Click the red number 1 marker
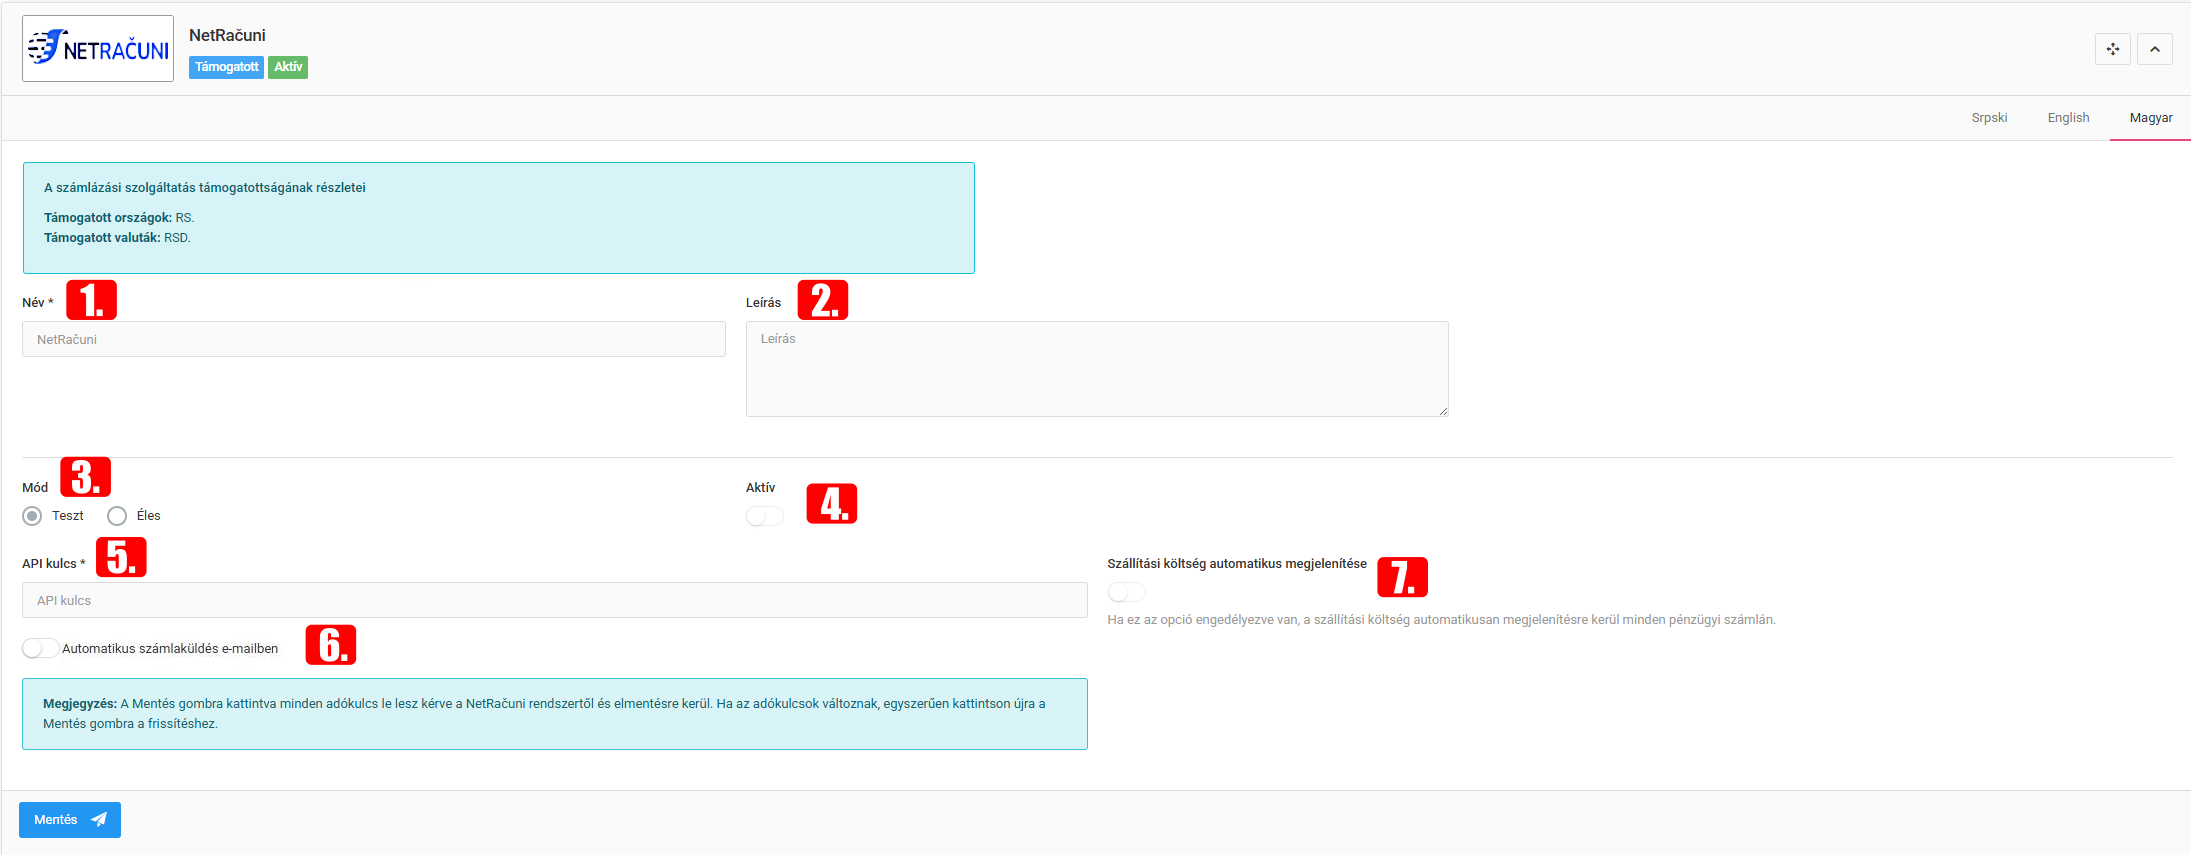This screenshot has height=855, width=2191. click(x=91, y=300)
